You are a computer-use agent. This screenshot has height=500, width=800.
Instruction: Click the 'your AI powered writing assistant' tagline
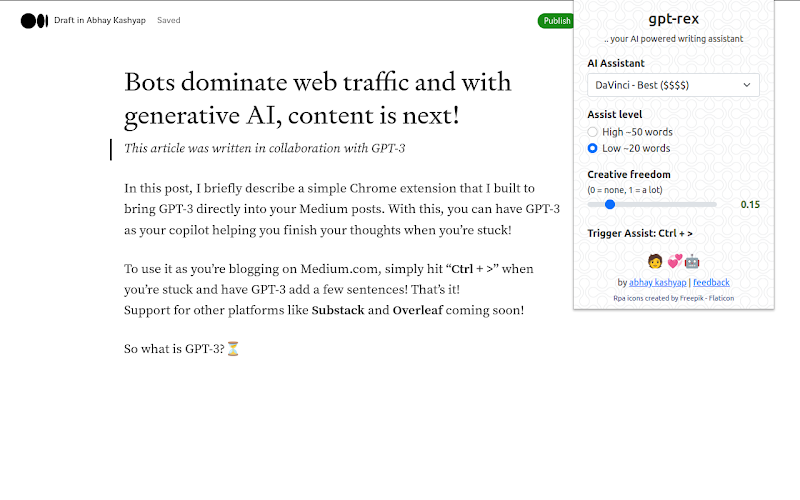pos(673,39)
